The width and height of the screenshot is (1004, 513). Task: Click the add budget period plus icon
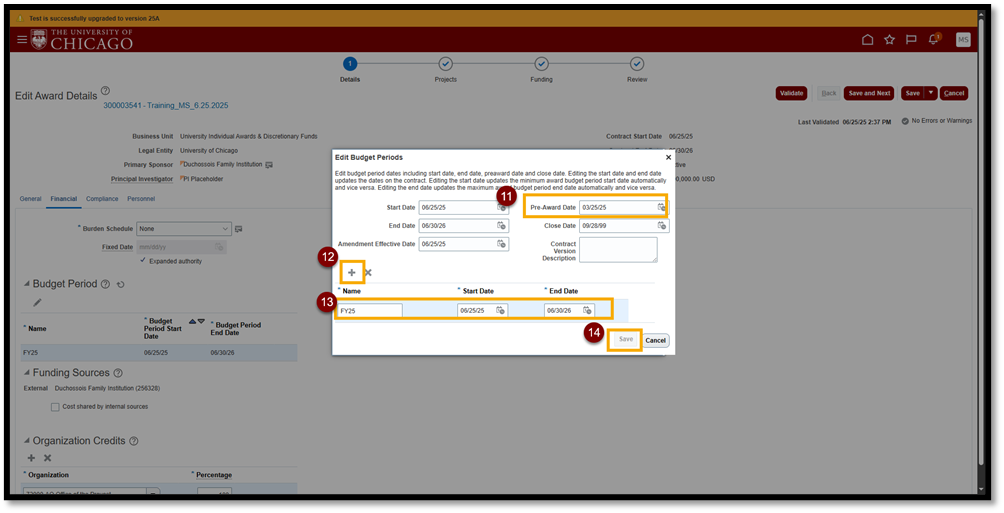coord(351,272)
